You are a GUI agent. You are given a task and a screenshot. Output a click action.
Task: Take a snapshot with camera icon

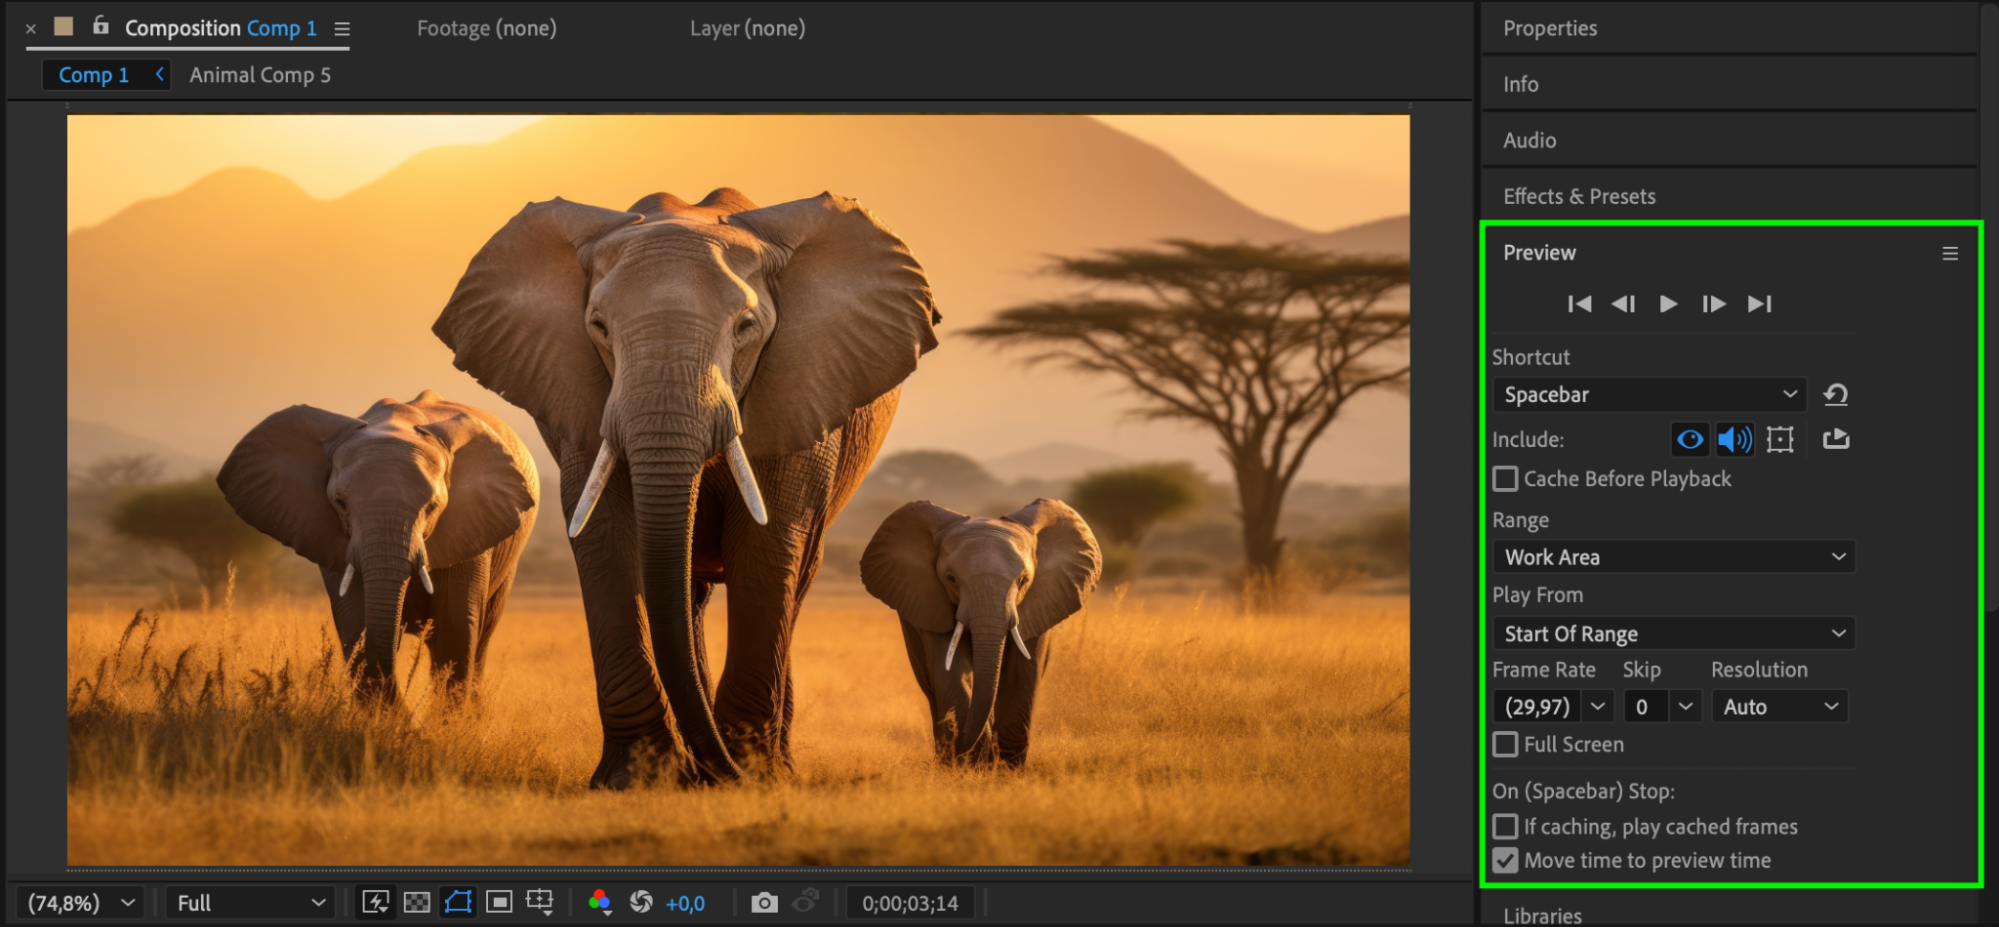(764, 903)
